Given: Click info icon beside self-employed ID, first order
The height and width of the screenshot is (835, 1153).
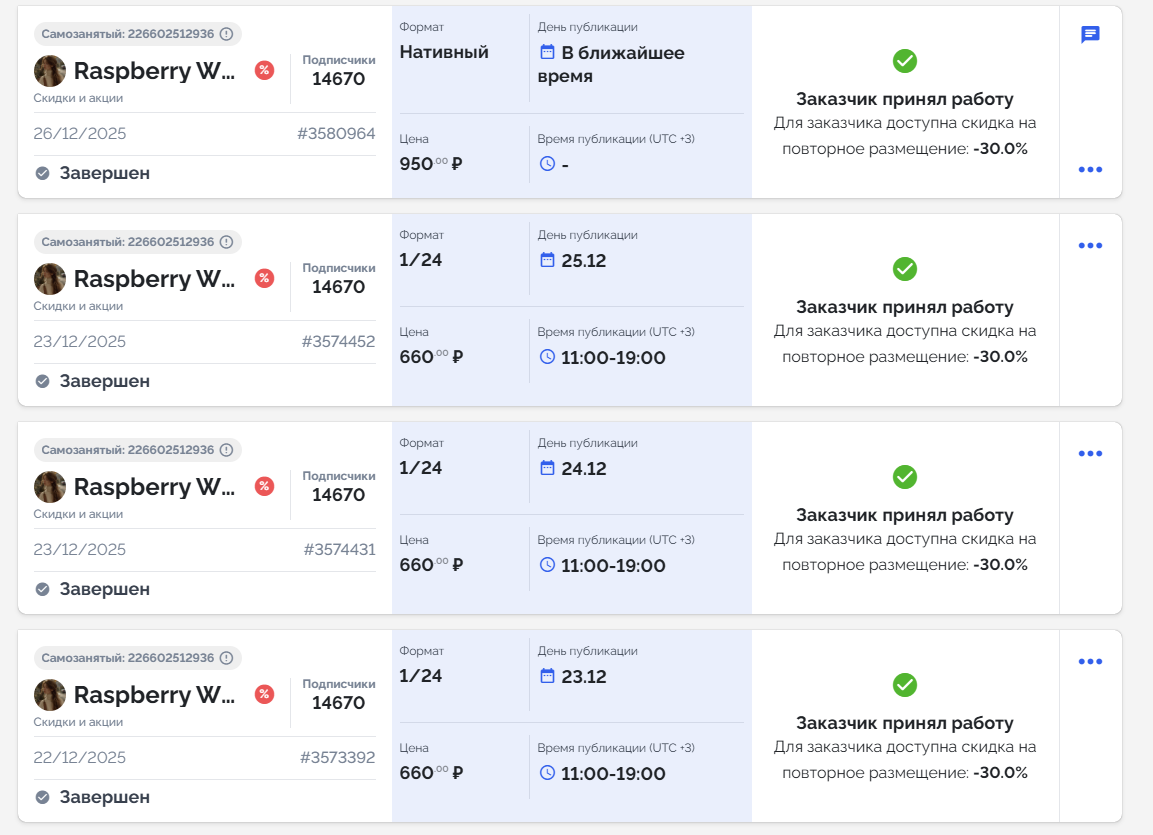Looking at the screenshot, I should pos(226,34).
